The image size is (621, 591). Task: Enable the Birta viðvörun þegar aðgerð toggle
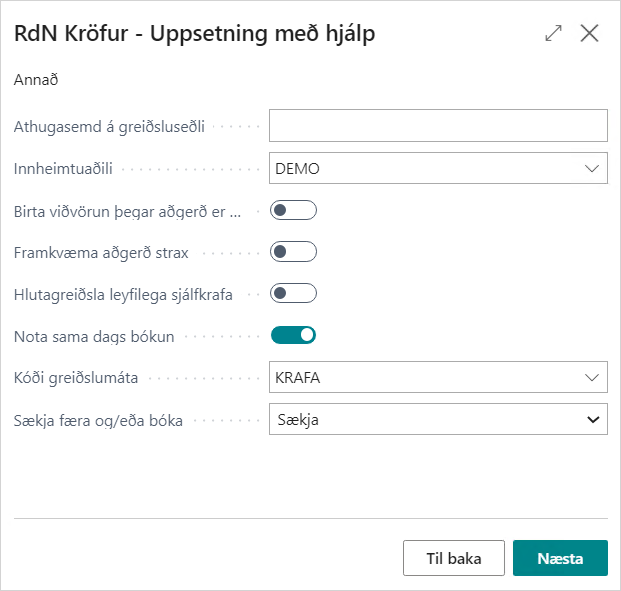tap(293, 210)
